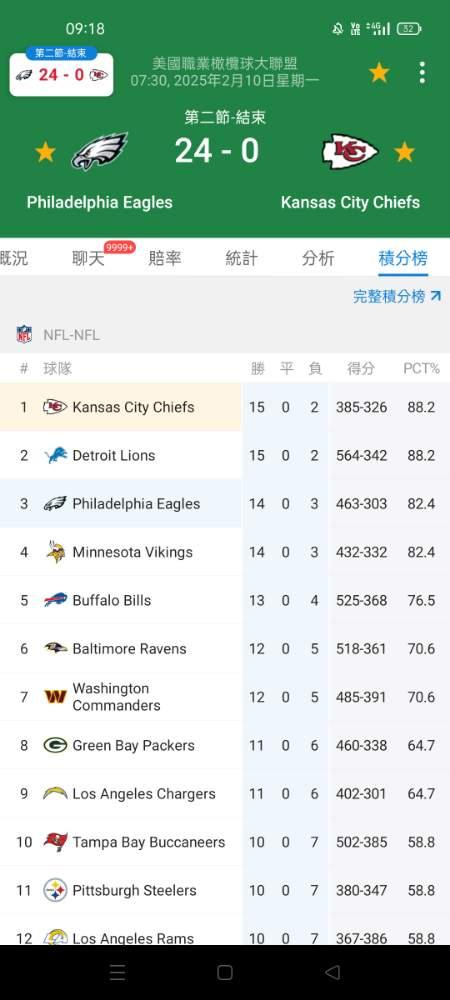This screenshot has width=450, height=1000.
Task: Open the 統計 statistics tab
Action: point(242,258)
